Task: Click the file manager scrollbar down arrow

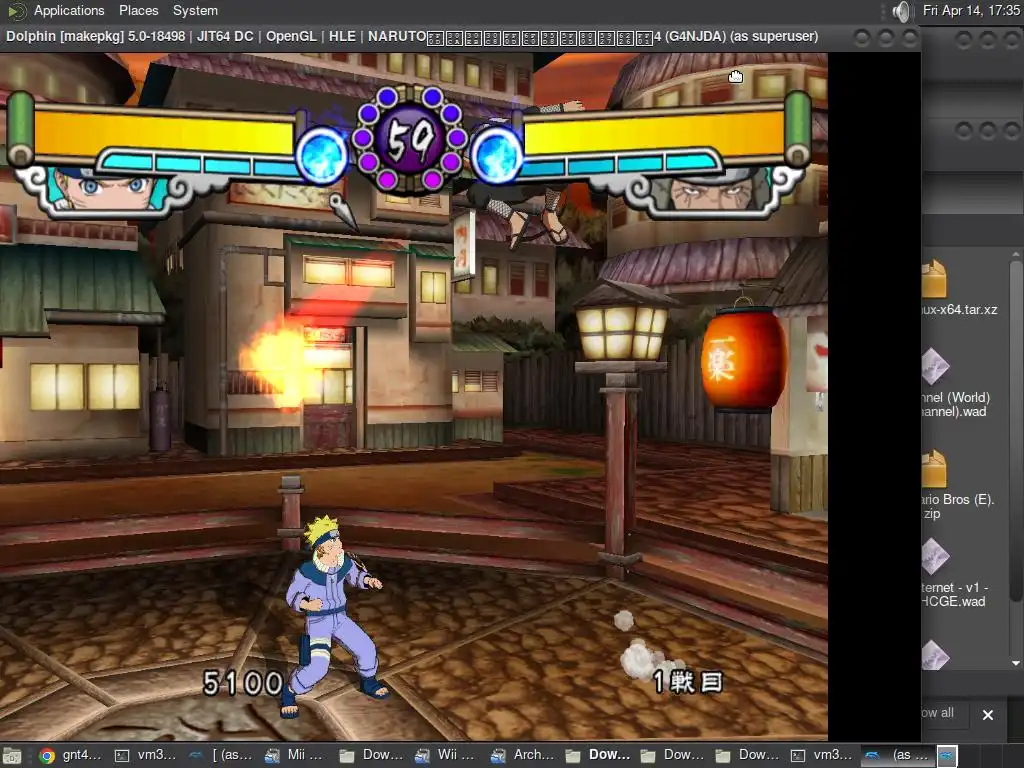Action: point(1016,663)
